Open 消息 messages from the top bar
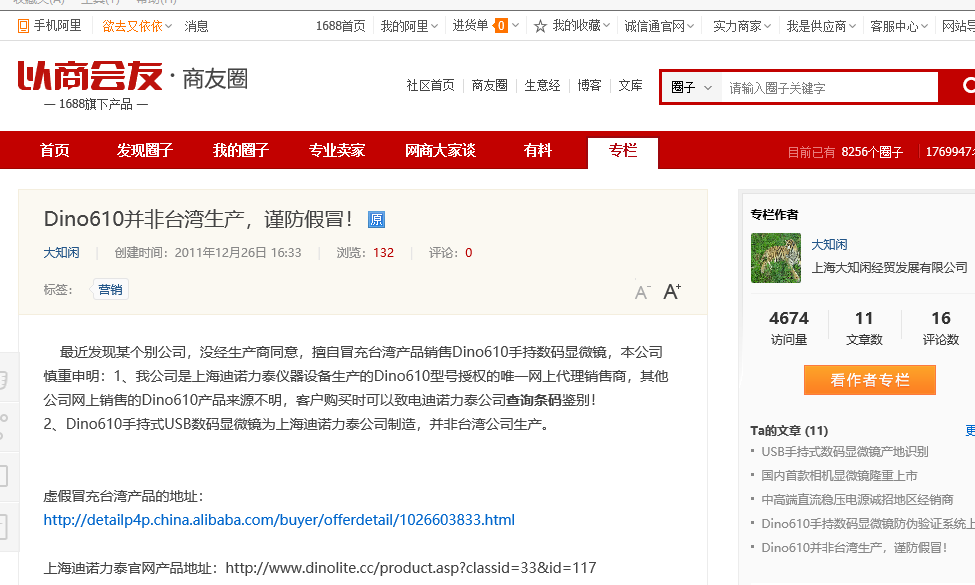The height and width of the screenshot is (585, 975). (196, 26)
